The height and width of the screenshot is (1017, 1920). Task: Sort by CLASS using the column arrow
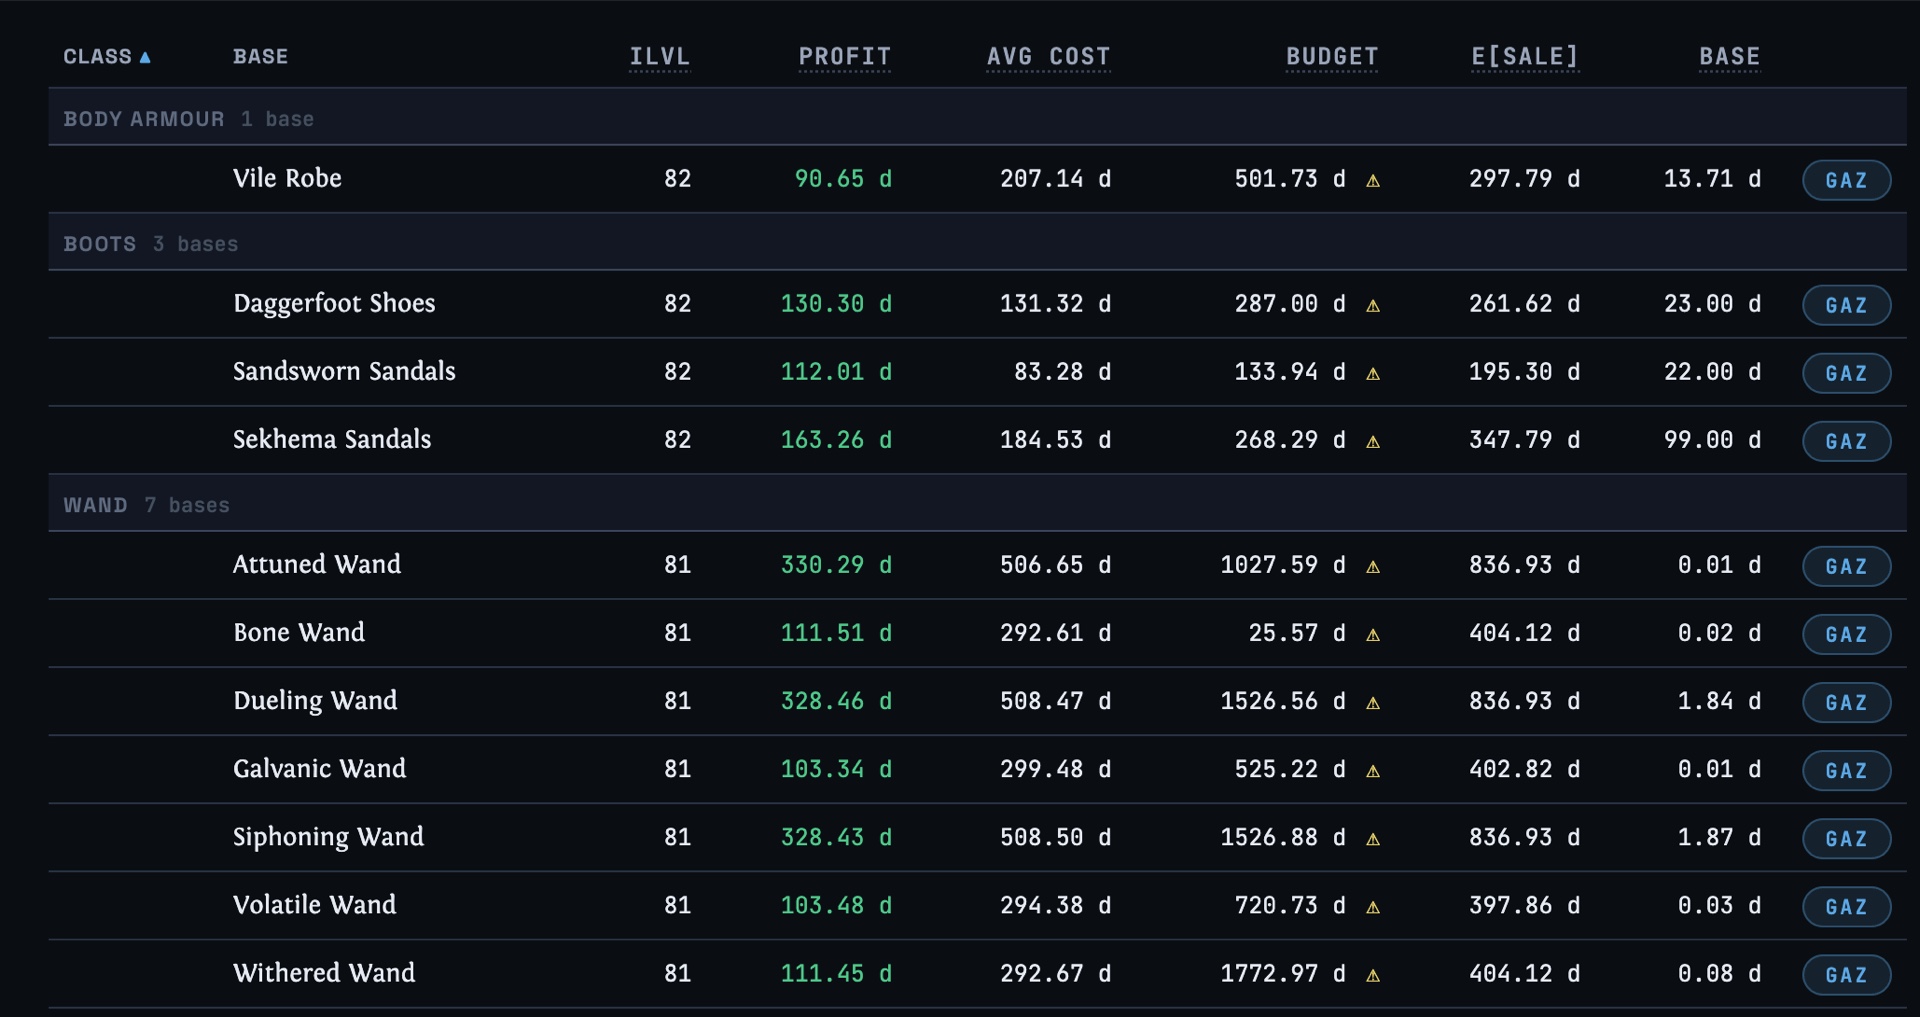pos(145,57)
